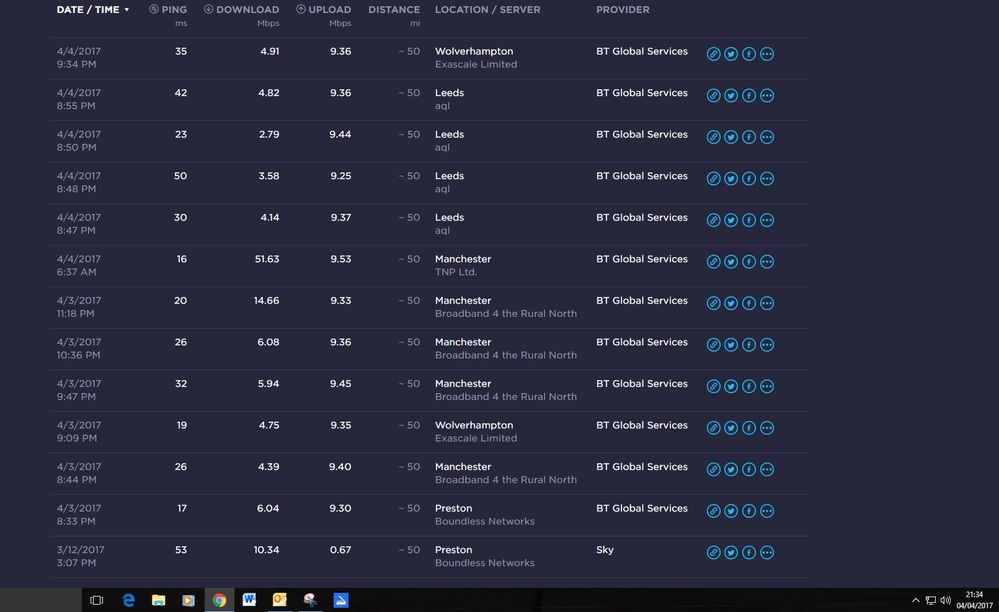Copy link for the 8:55 PM Leeds result
The image size is (999, 612).
[x=714, y=96]
